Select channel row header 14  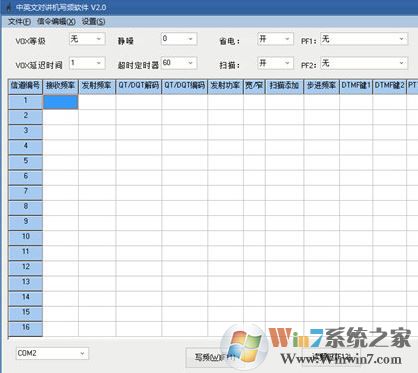[25, 299]
